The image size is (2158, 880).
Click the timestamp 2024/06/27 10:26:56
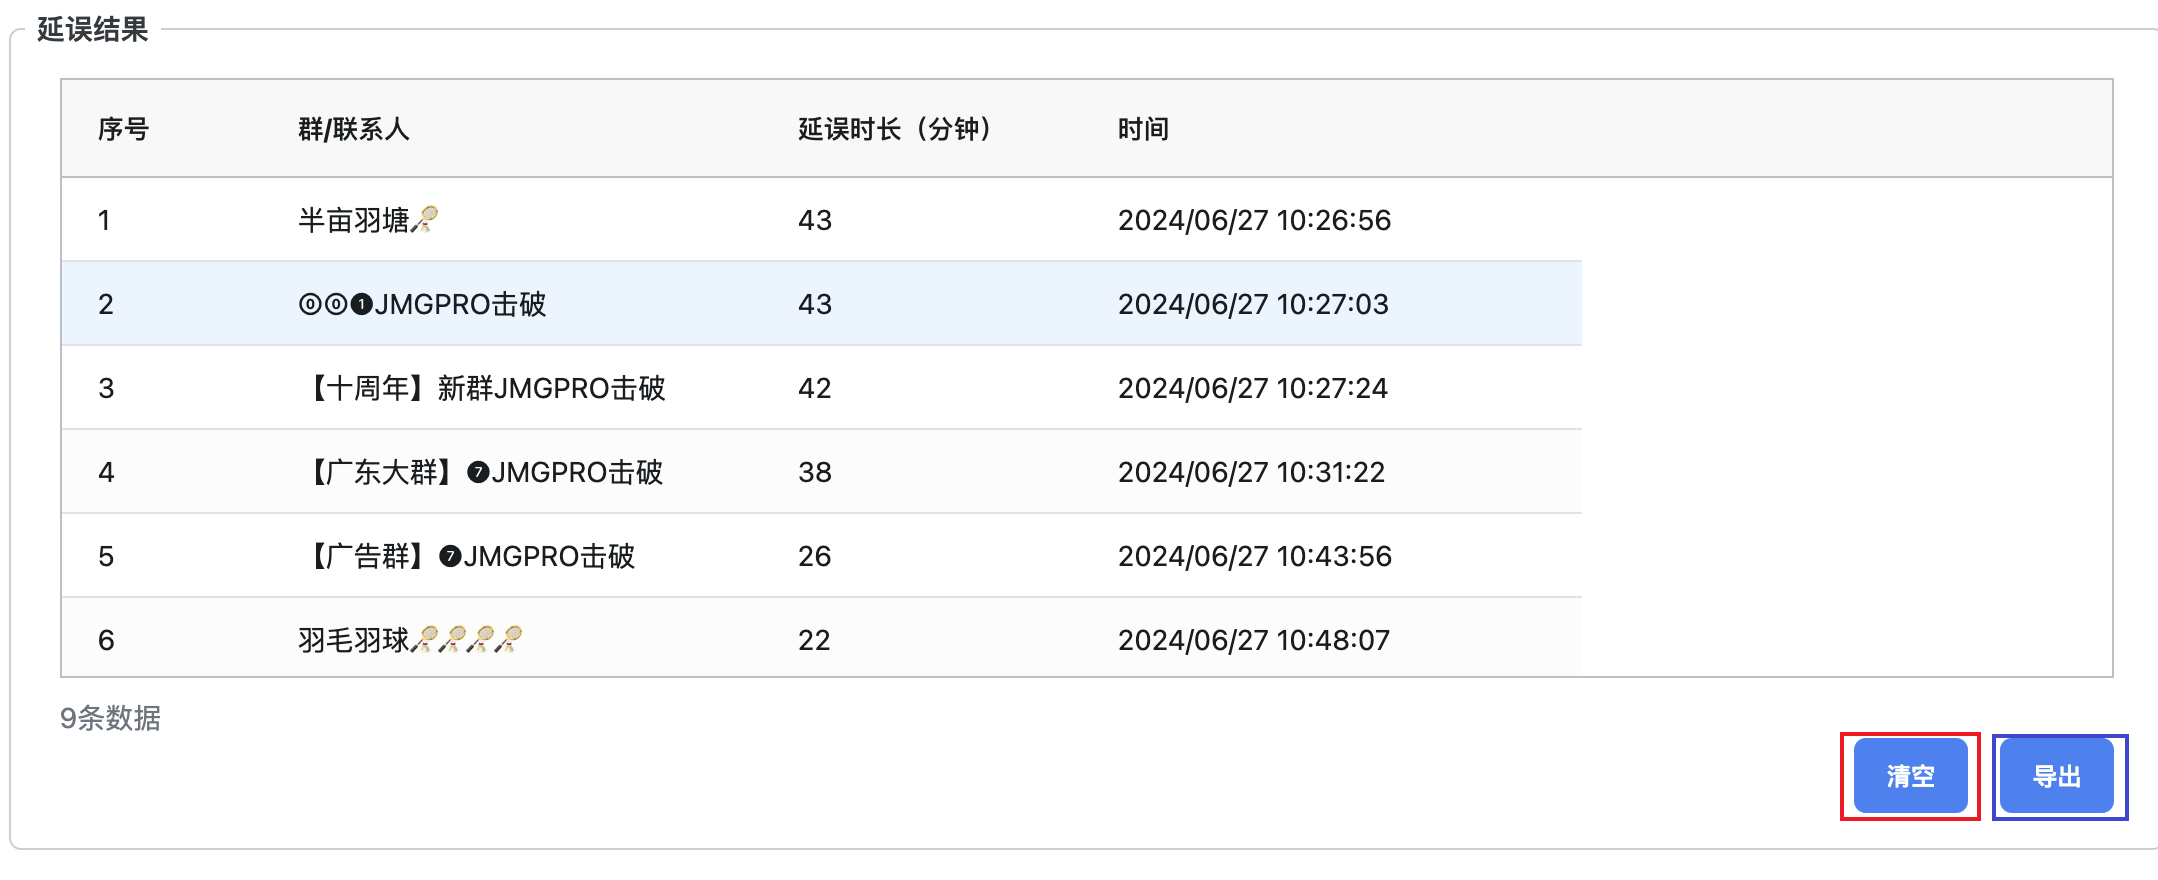point(1254,220)
